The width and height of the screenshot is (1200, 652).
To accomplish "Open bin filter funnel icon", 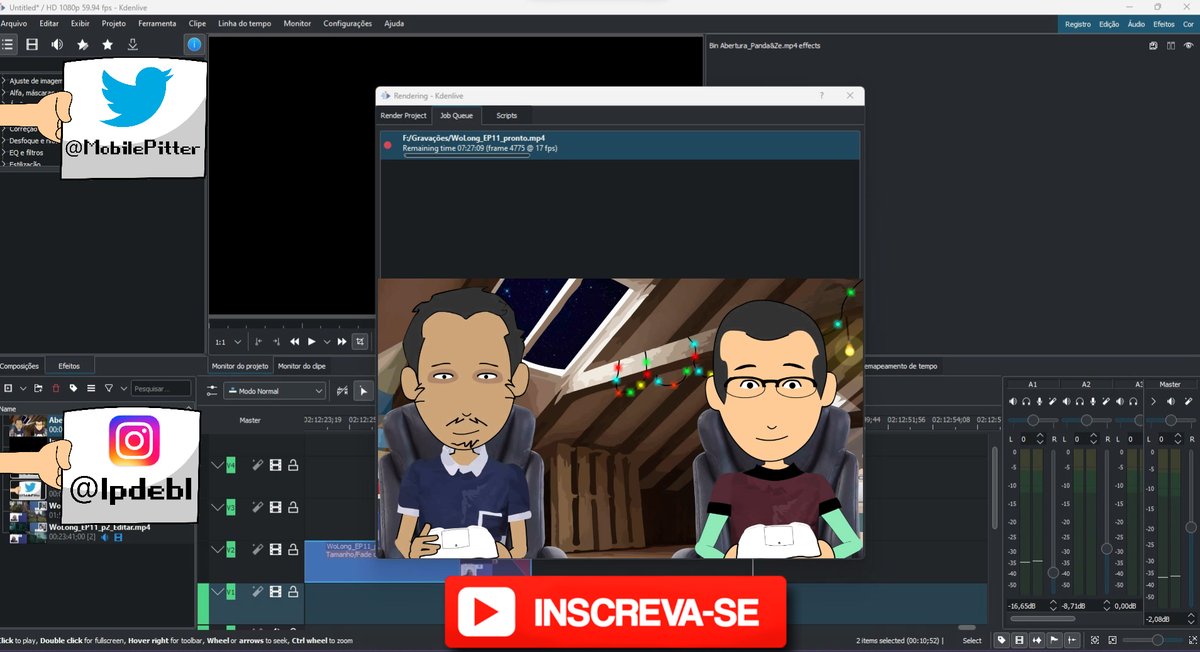I will point(109,388).
